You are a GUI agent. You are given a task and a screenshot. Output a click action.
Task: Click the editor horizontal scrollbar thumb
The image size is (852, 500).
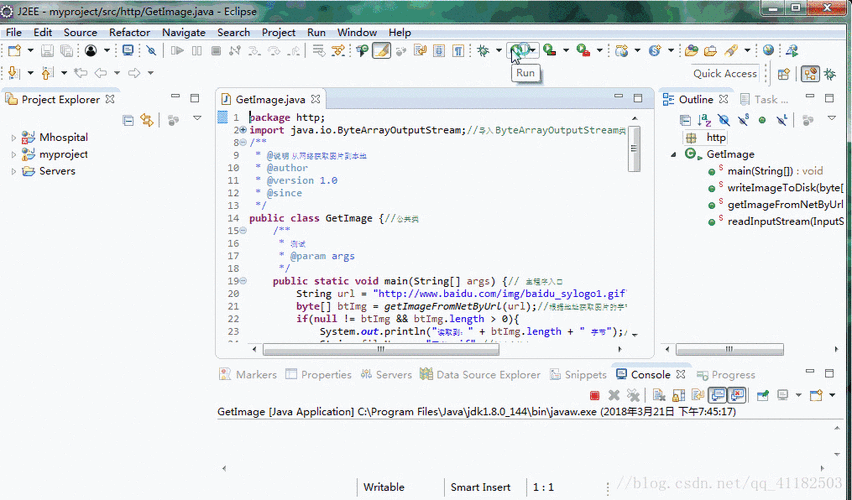tap(381, 349)
